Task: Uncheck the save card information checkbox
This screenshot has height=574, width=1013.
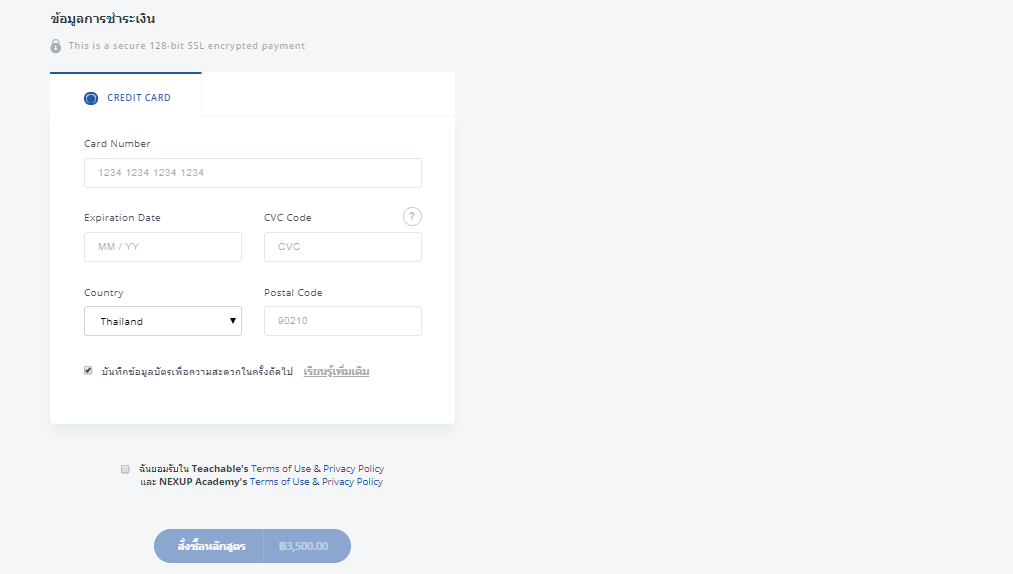Action: pos(88,370)
